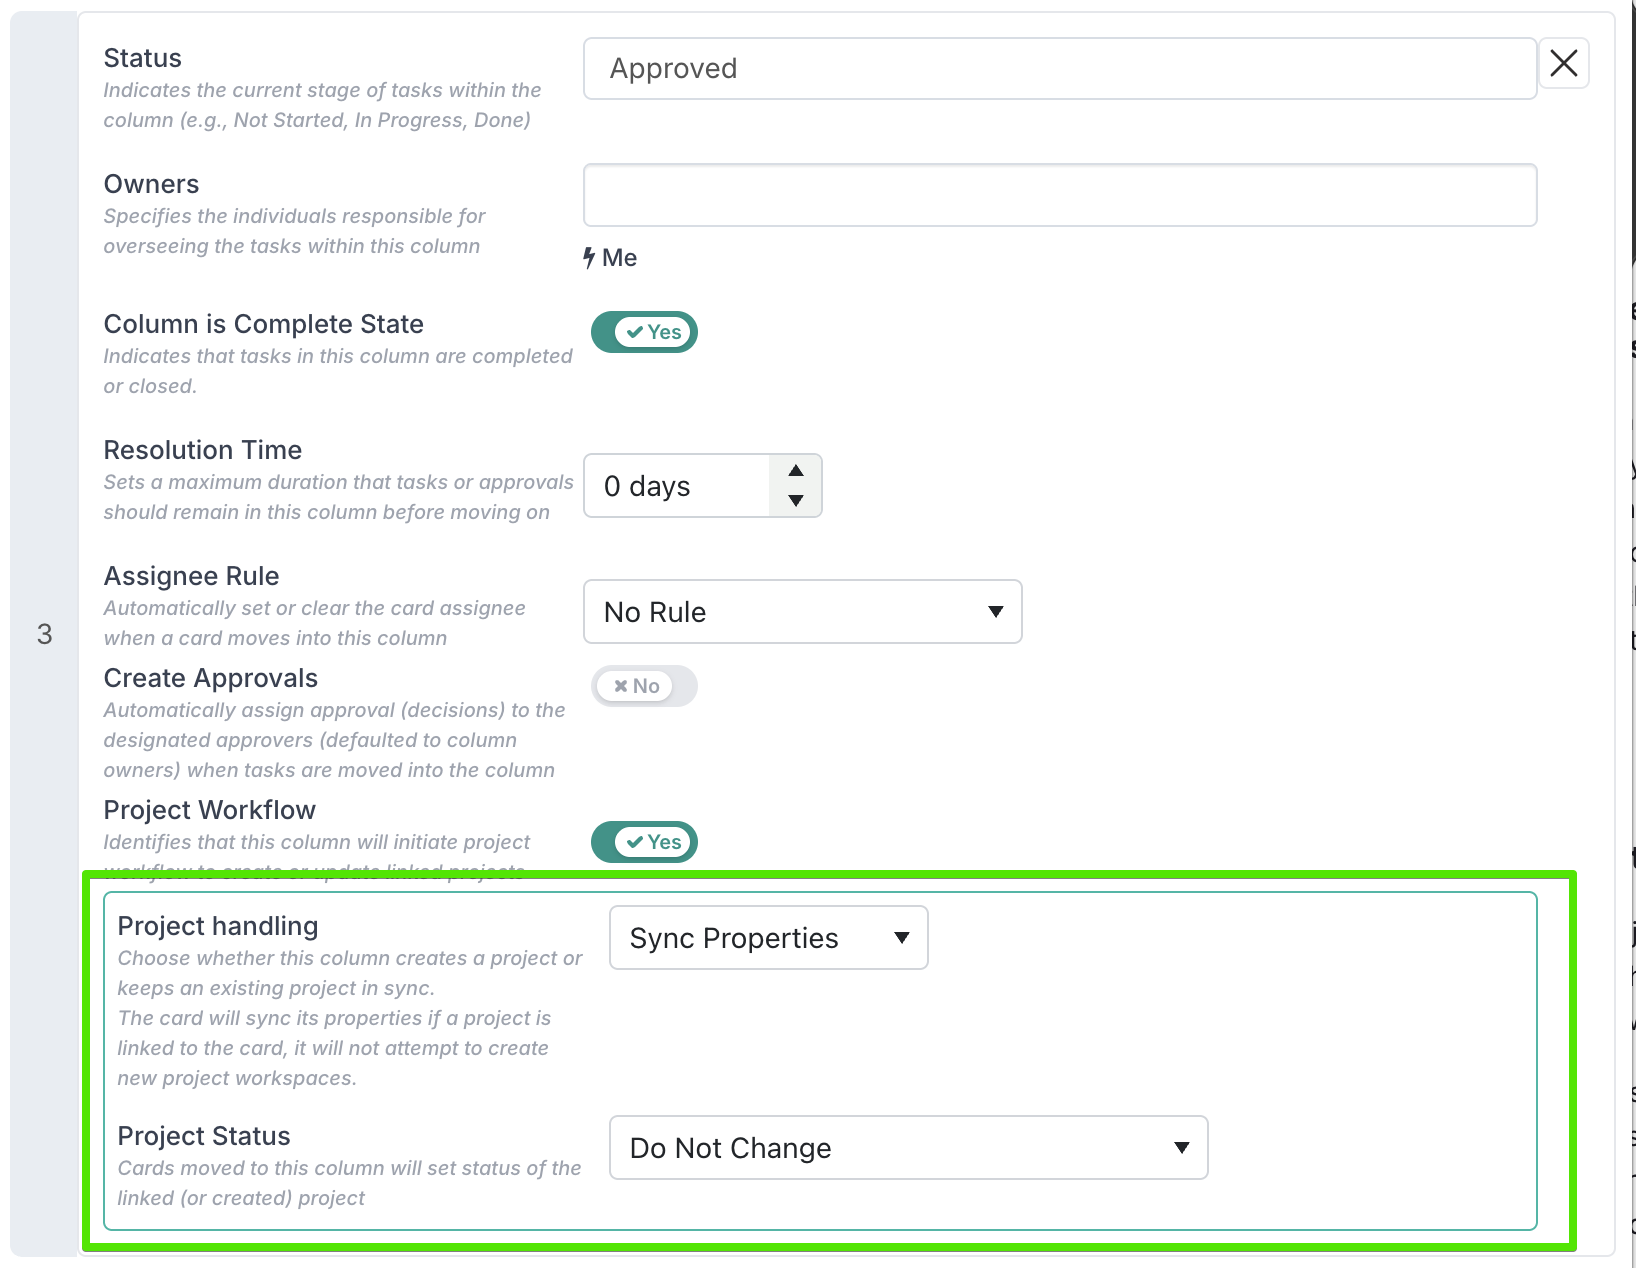
Task: Expand the Project Status dropdown
Action: (908, 1148)
